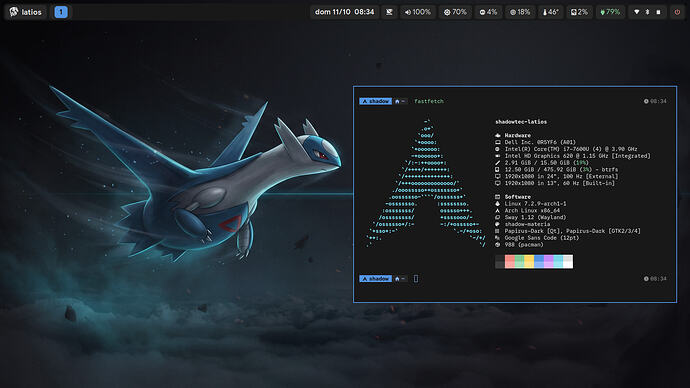Click the clock icon on the cursor line
This screenshot has width=690, height=388.
(x=646, y=278)
